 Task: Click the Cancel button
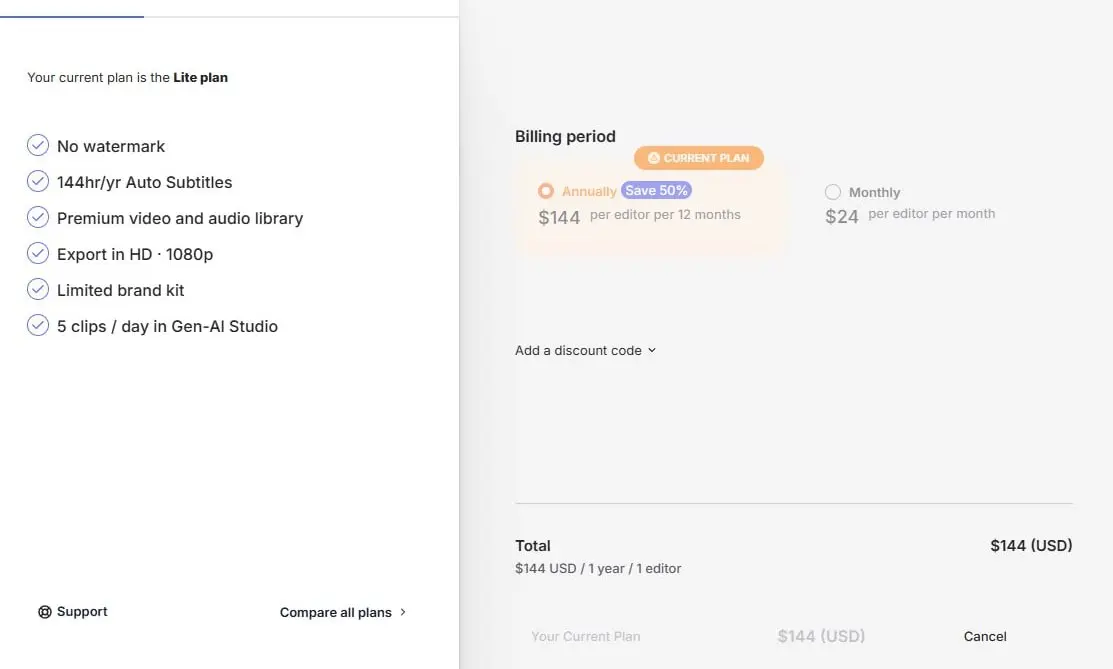(x=985, y=636)
